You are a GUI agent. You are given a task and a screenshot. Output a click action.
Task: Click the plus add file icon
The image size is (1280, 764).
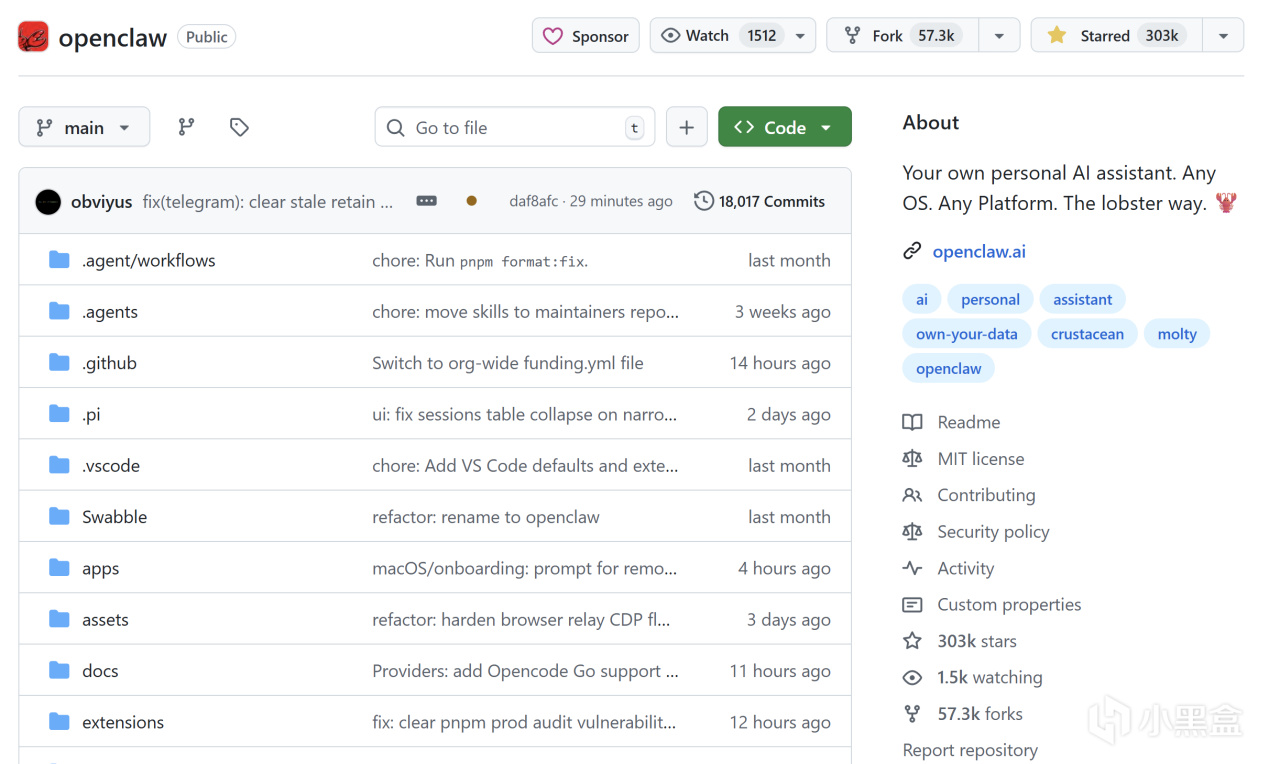686,127
